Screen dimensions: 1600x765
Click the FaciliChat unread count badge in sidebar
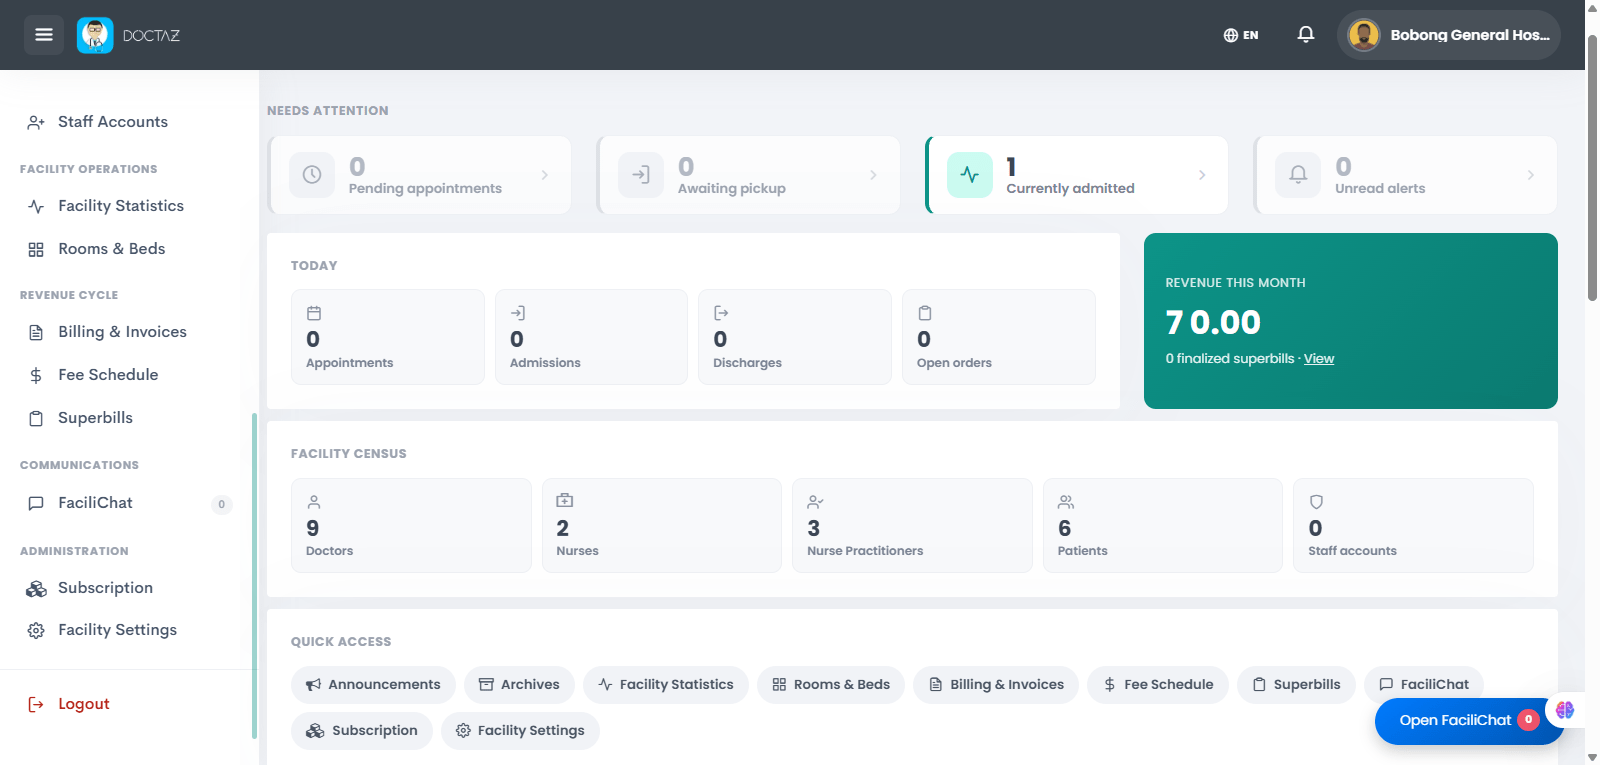222,504
